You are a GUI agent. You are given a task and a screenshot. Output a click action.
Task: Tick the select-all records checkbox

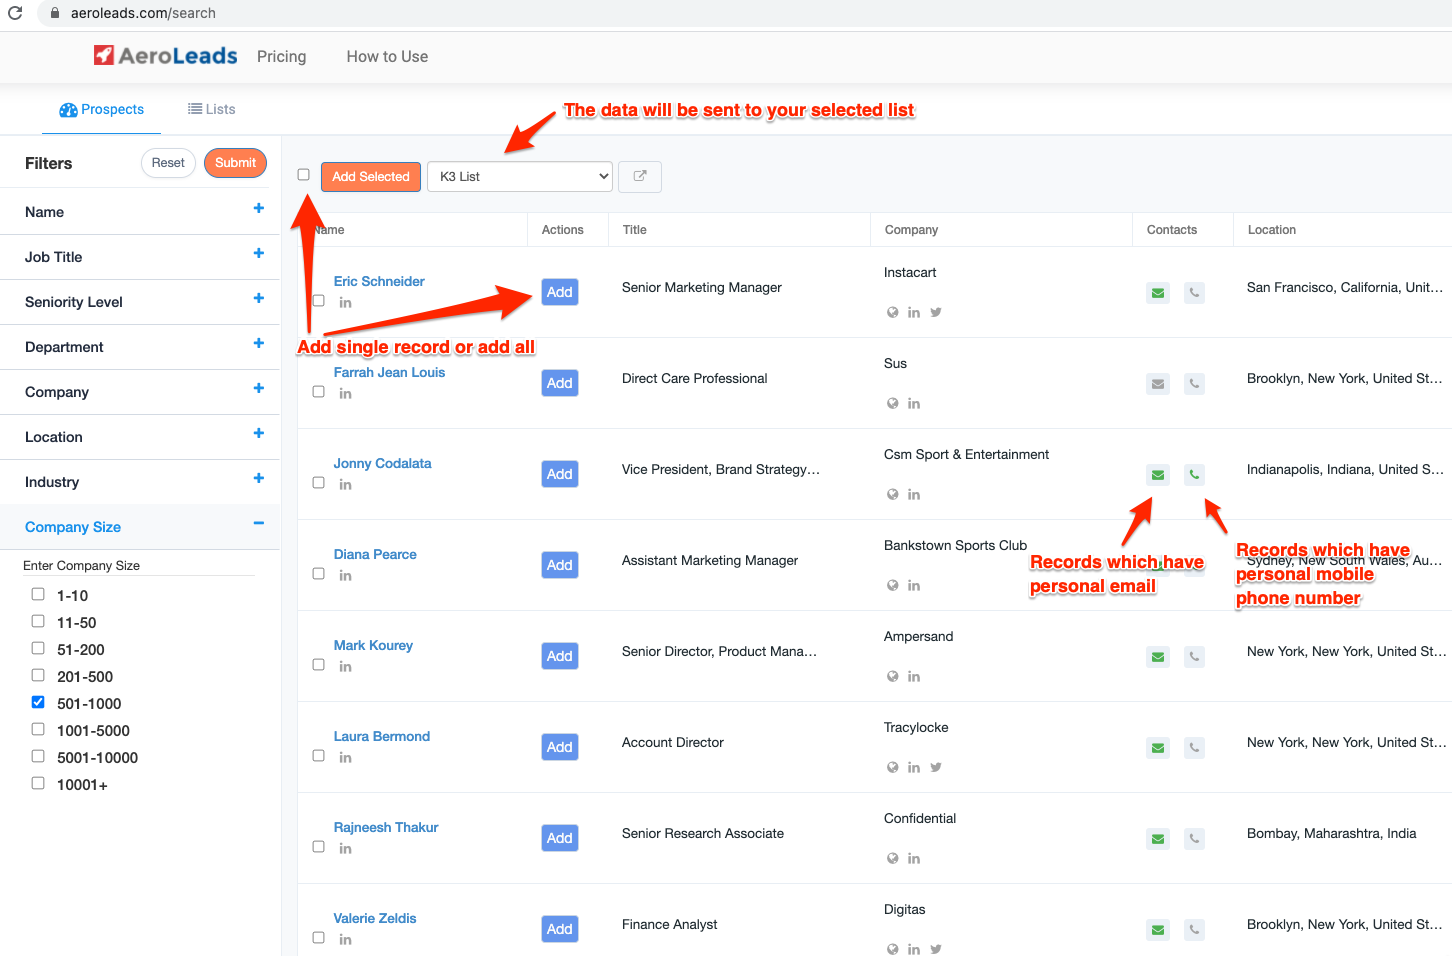tap(304, 175)
